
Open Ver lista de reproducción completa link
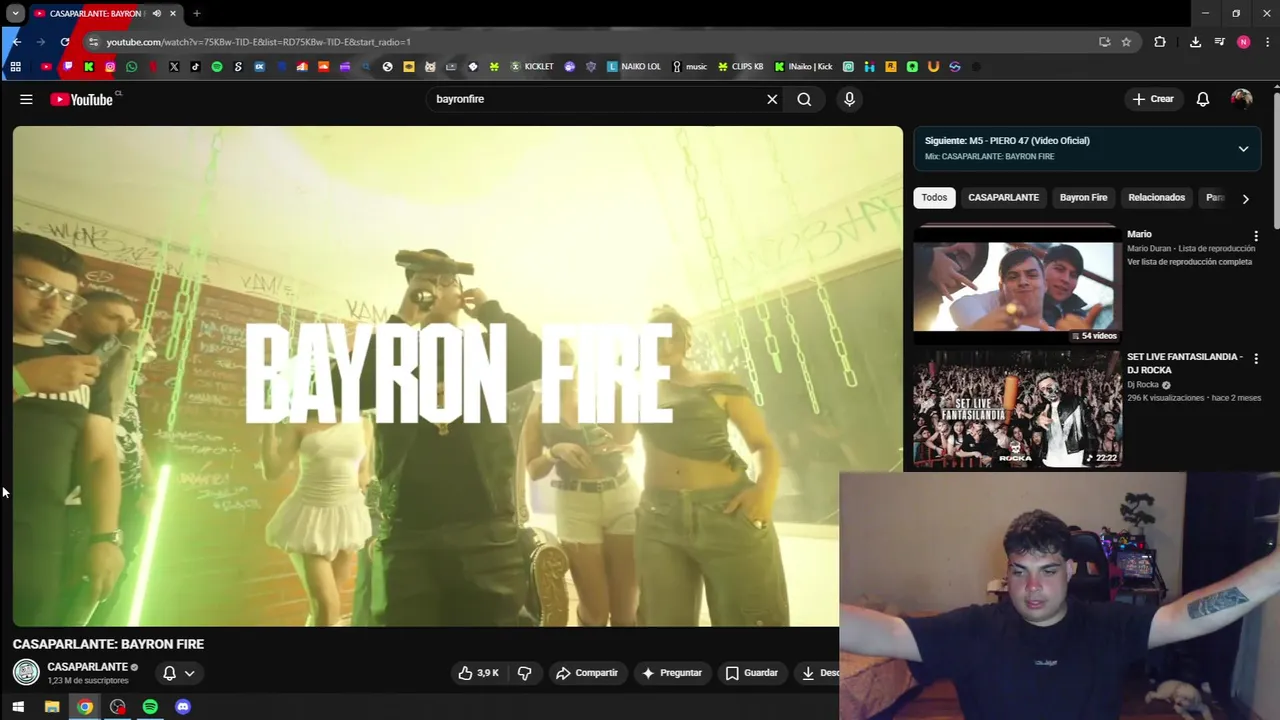pos(1189,262)
